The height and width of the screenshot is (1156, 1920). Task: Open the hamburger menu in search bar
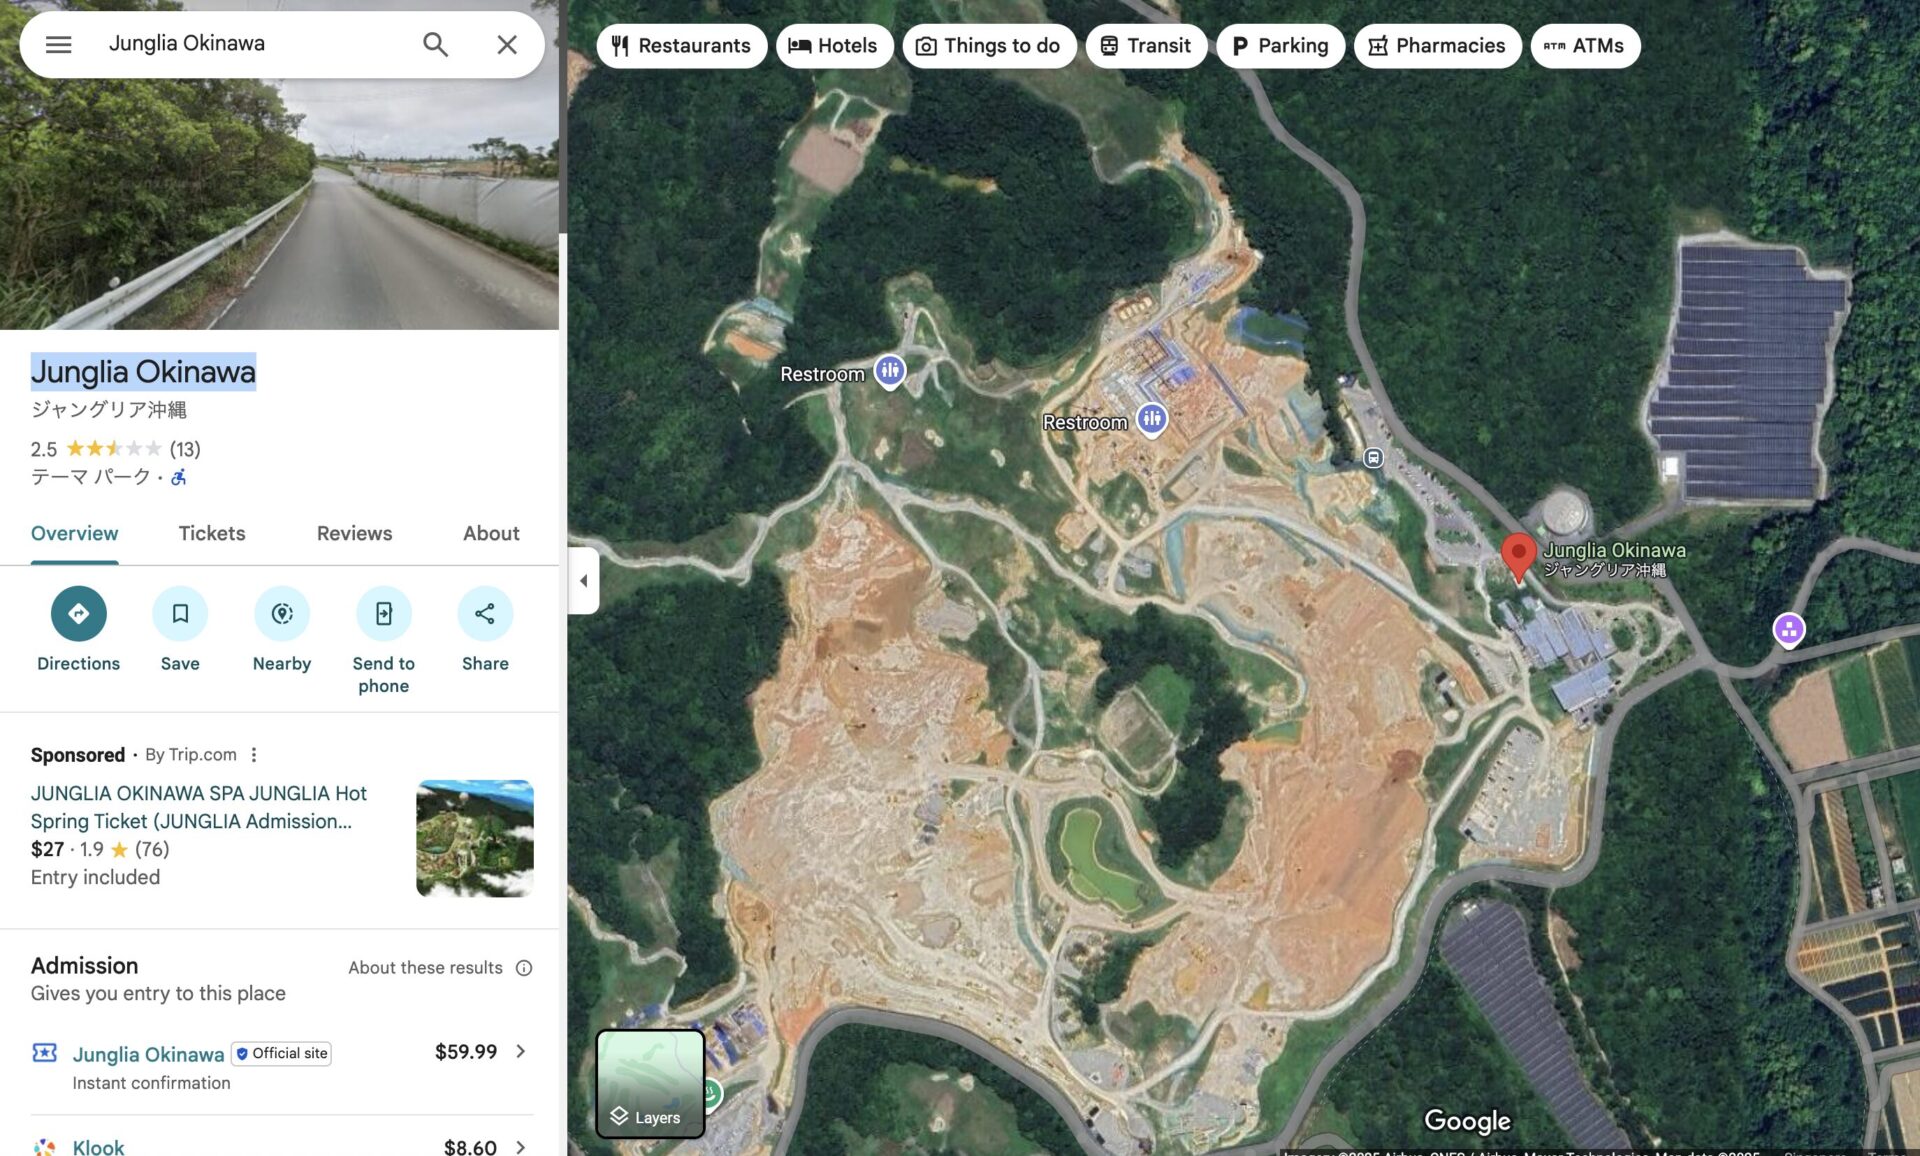click(x=58, y=44)
